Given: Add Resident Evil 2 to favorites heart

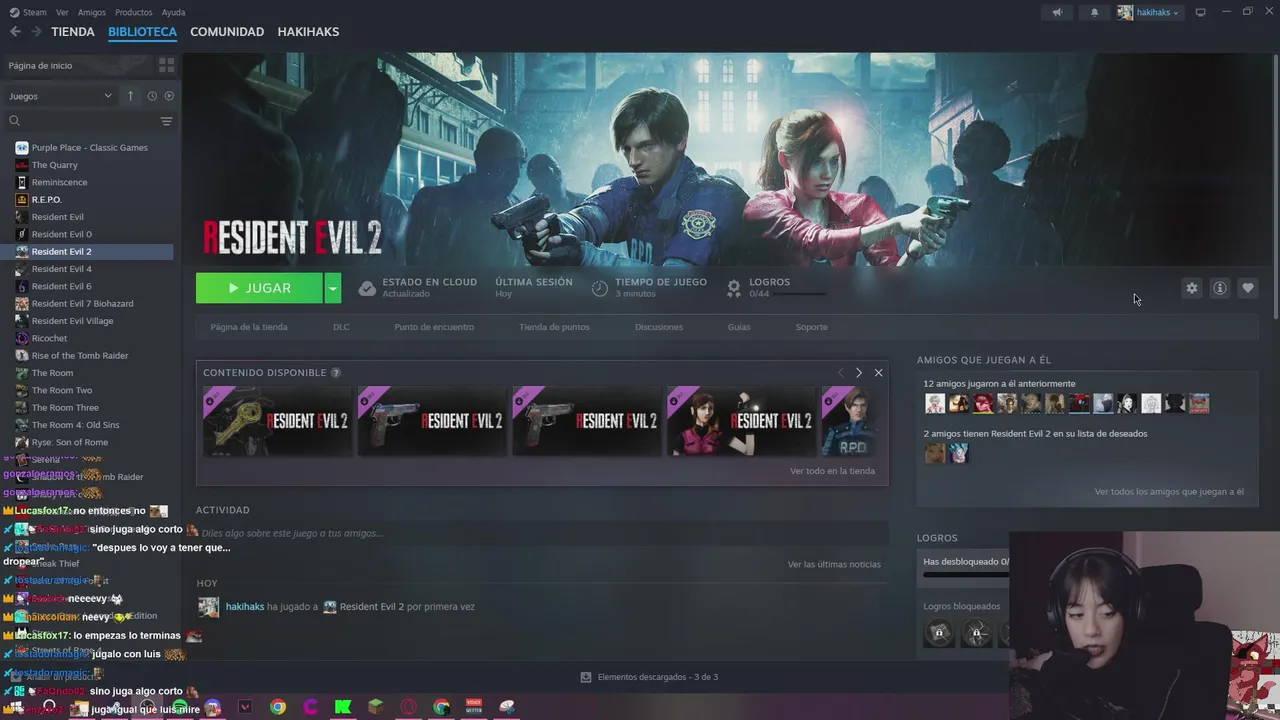Looking at the screenshot, I should click(1247, 288).
